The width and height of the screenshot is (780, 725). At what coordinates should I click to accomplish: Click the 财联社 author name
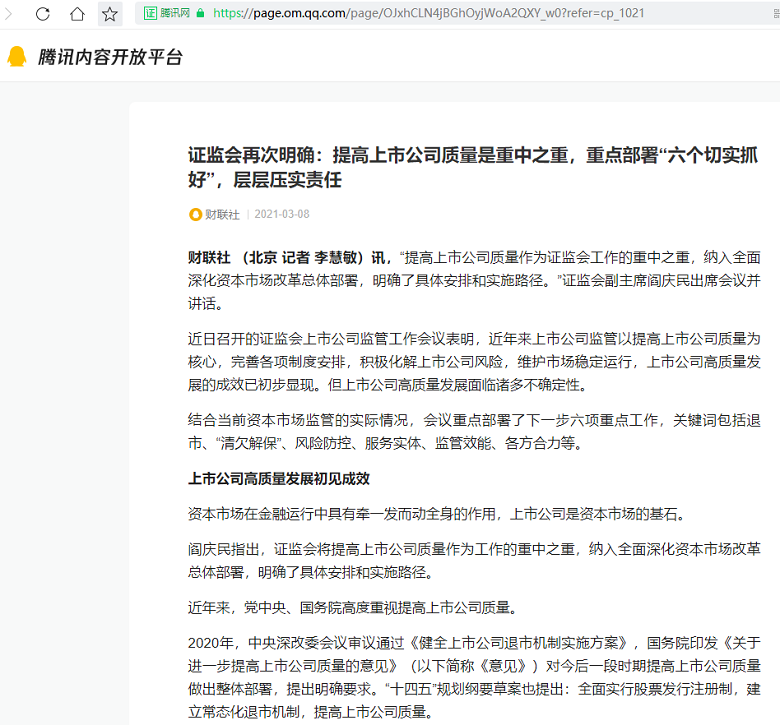[222, 214]
